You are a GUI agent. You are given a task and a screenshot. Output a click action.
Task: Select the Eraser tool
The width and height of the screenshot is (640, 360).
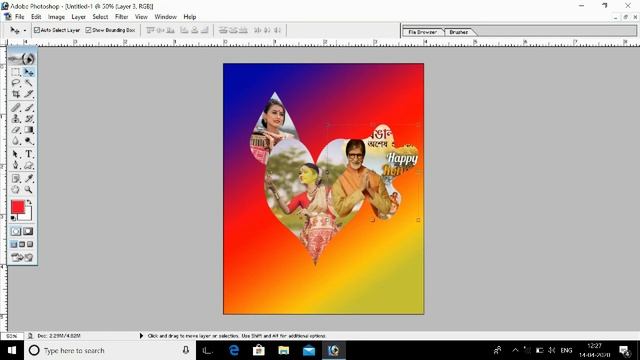point(16,130)
